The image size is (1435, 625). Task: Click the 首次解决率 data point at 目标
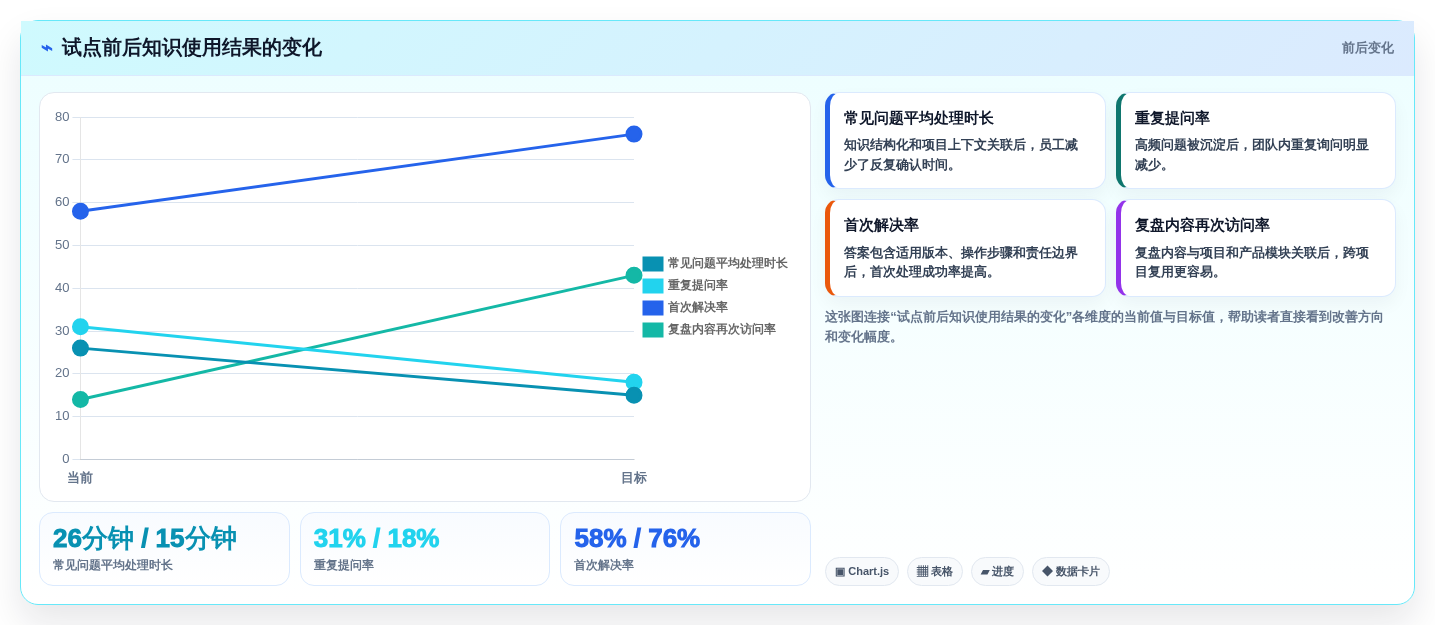634,134
